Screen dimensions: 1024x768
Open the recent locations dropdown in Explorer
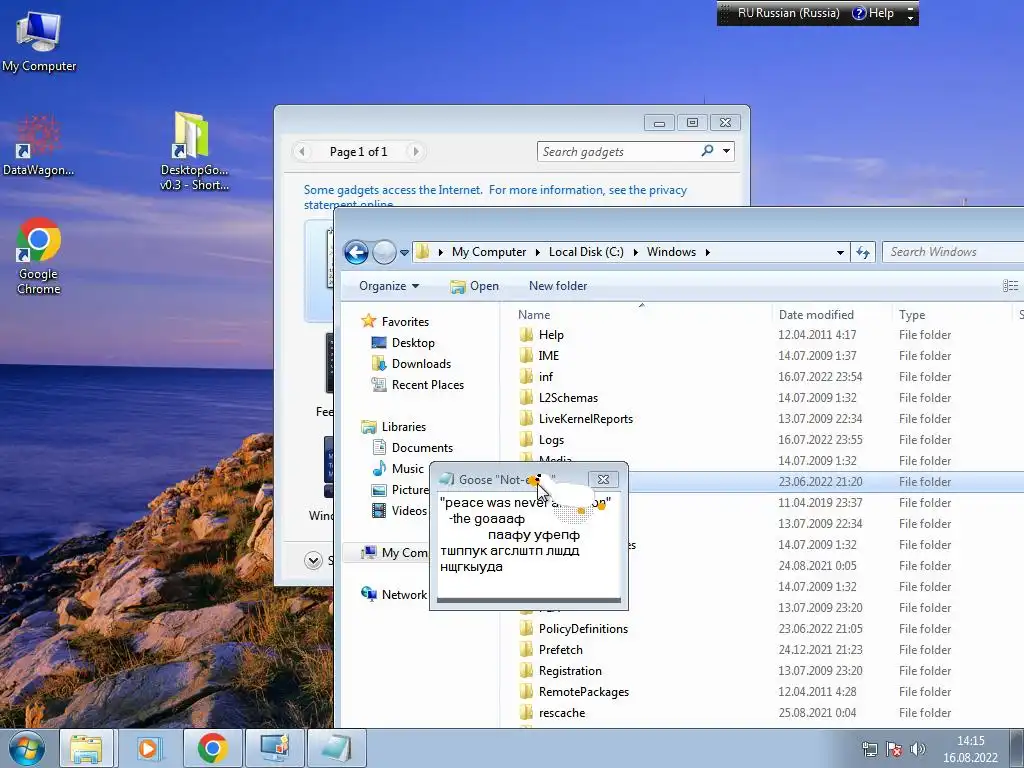click(404, 253)
